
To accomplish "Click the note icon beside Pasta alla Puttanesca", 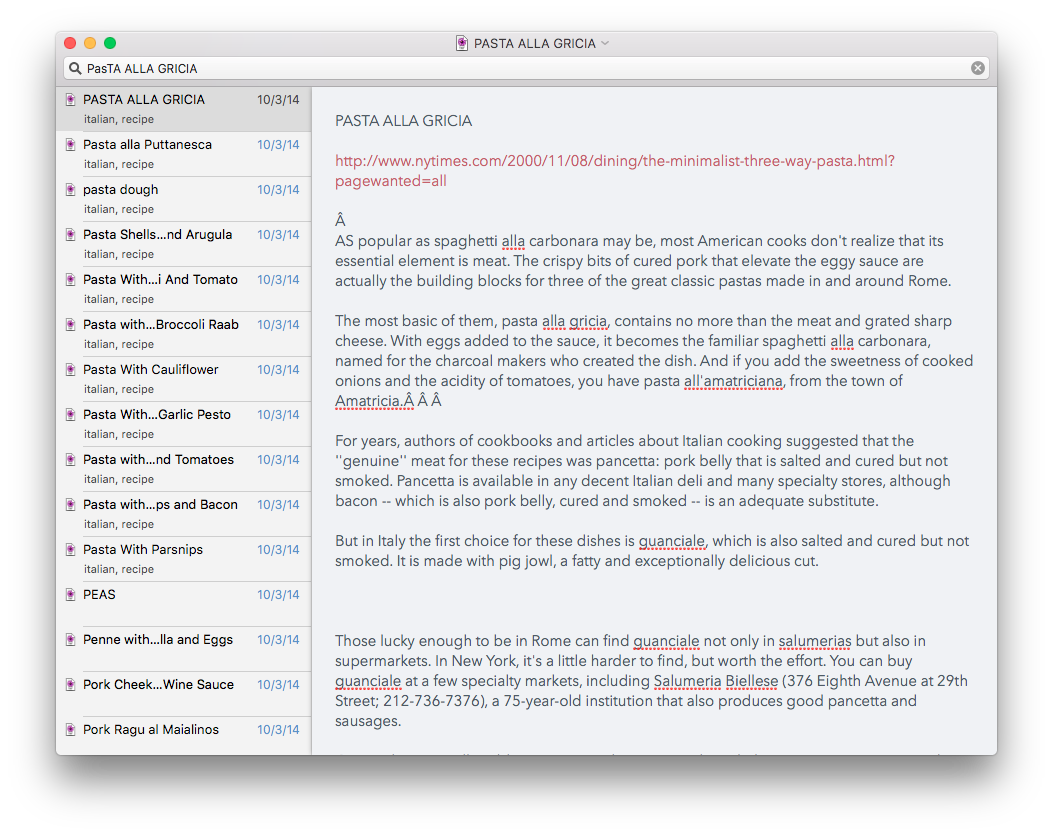I will [71, 144].
